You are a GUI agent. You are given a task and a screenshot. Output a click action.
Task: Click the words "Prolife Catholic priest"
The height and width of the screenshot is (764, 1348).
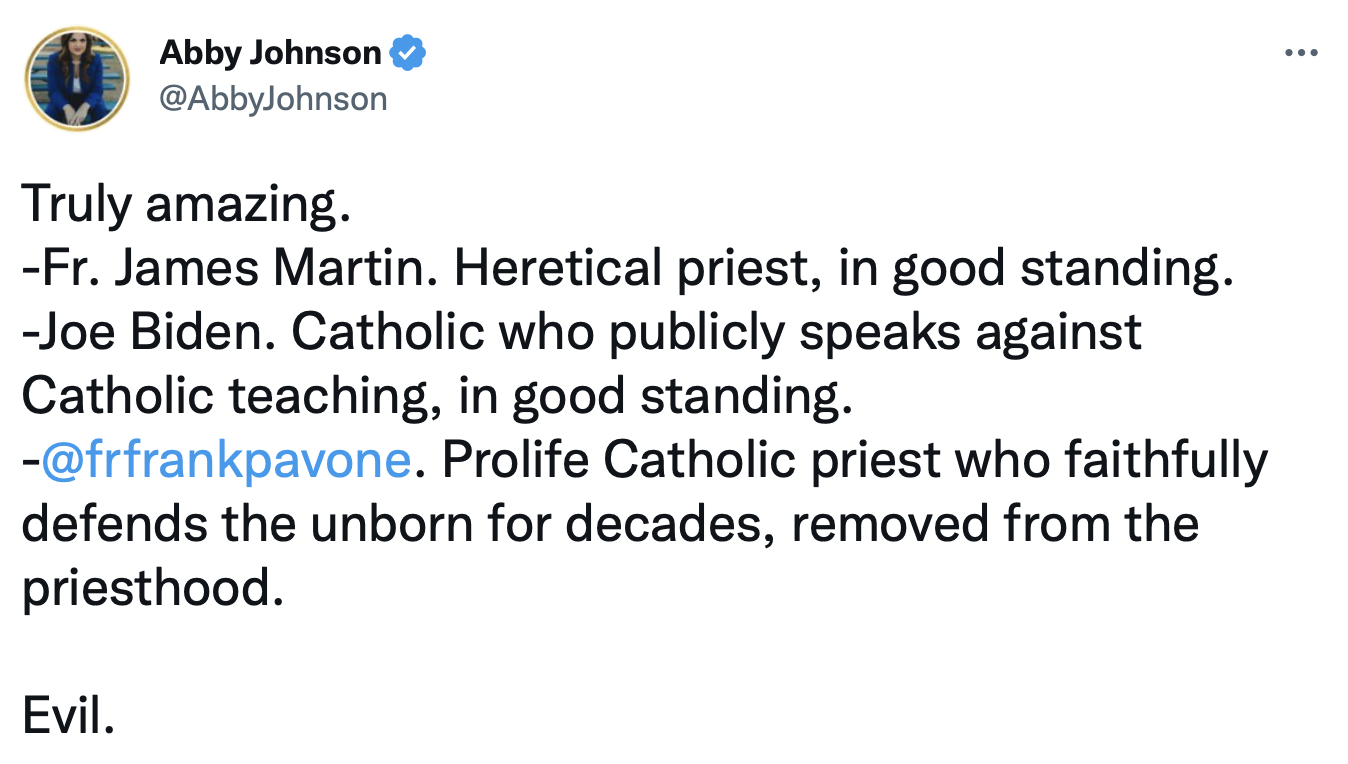tap(691, 460)
